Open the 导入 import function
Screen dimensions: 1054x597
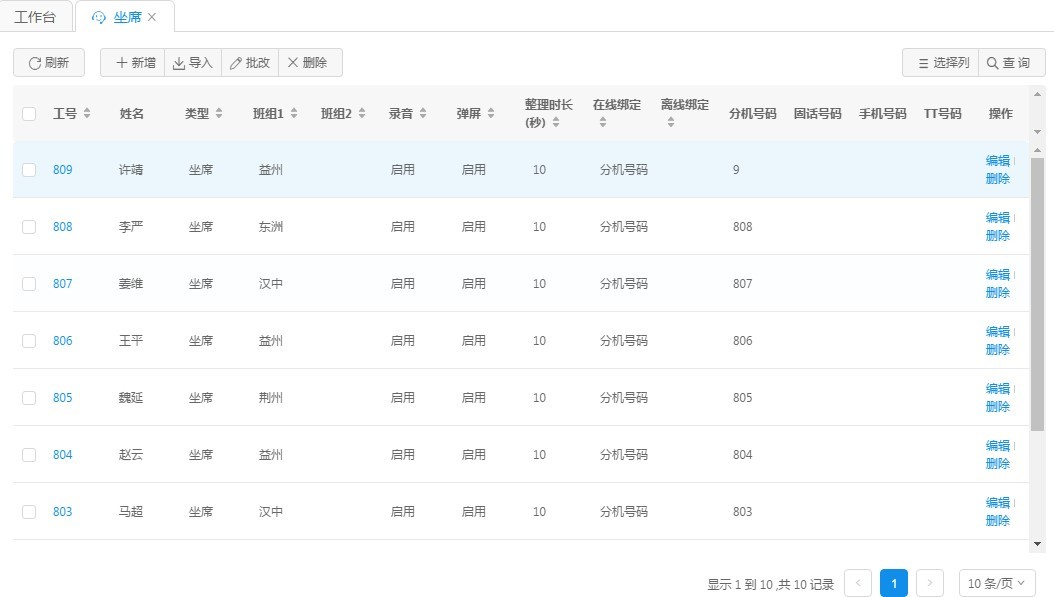point(193,63)
